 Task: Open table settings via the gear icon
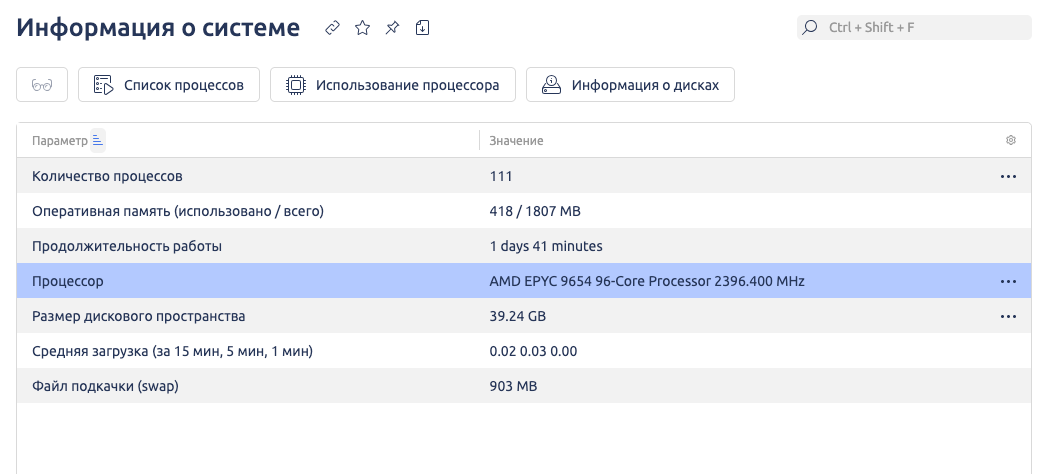(1010, 141)
